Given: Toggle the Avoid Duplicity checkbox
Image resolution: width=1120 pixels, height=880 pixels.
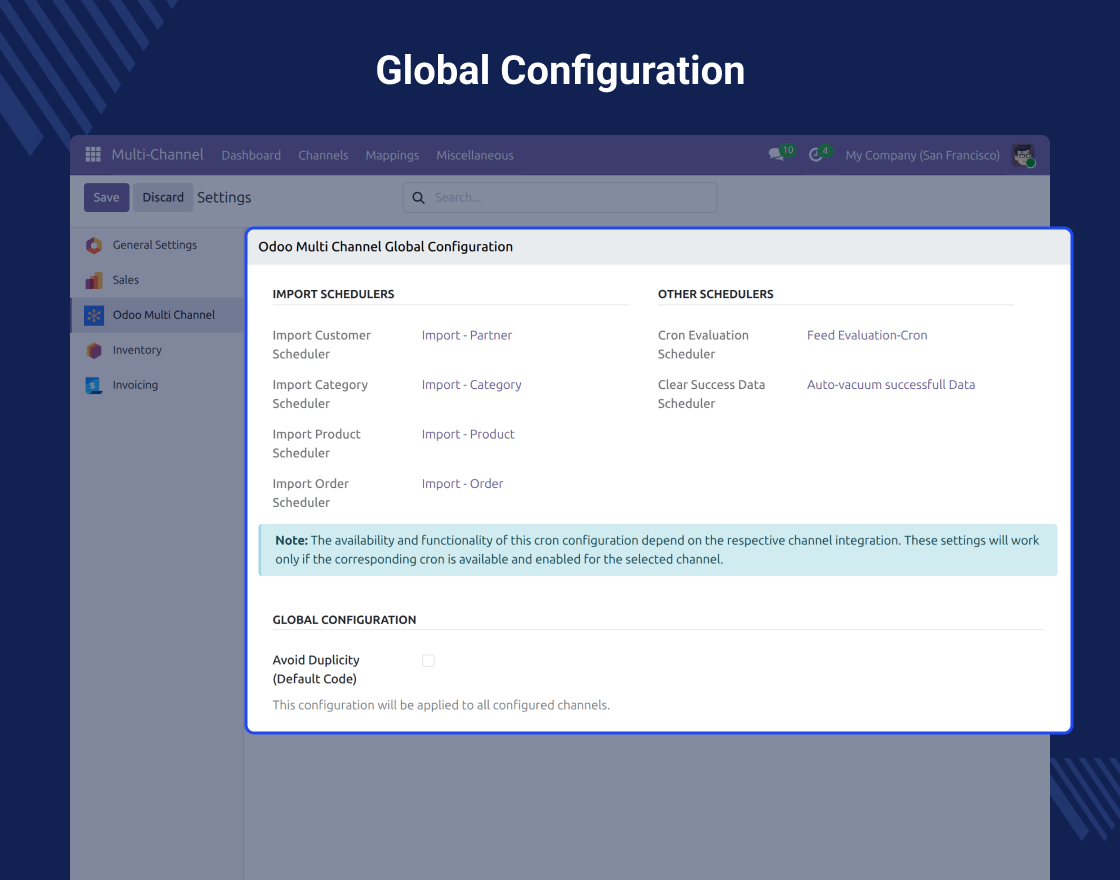Looking at the screenshot, I should tap(428, 661).
